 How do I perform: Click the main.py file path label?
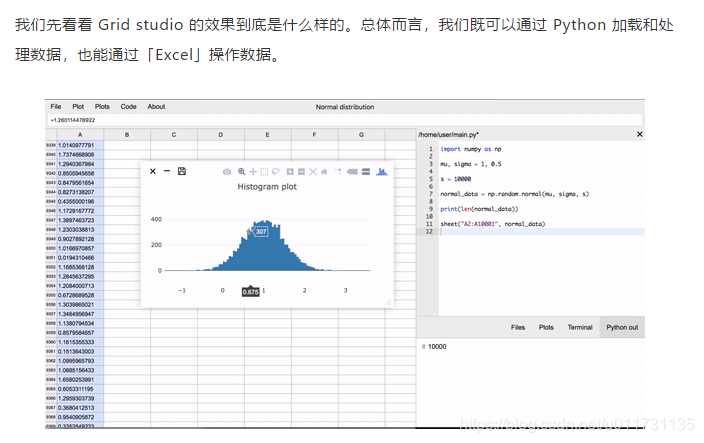click(448, 134)
